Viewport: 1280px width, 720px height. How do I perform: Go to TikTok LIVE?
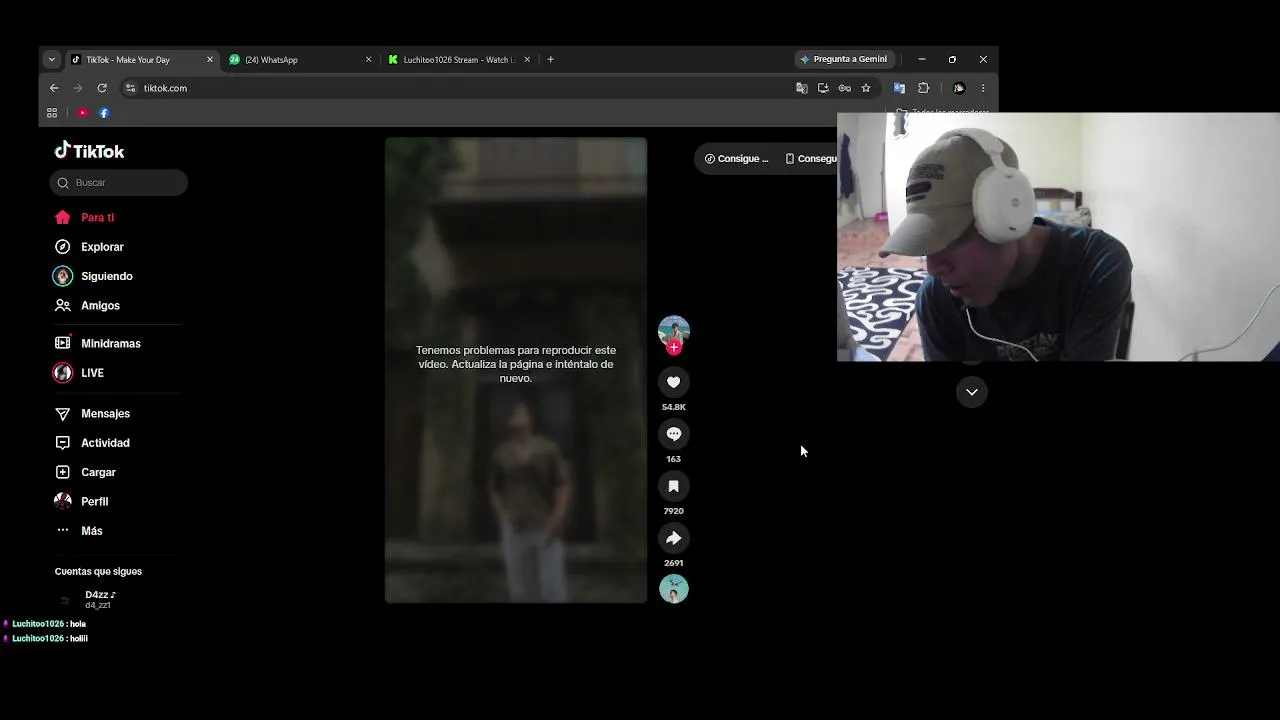point(92,373)
